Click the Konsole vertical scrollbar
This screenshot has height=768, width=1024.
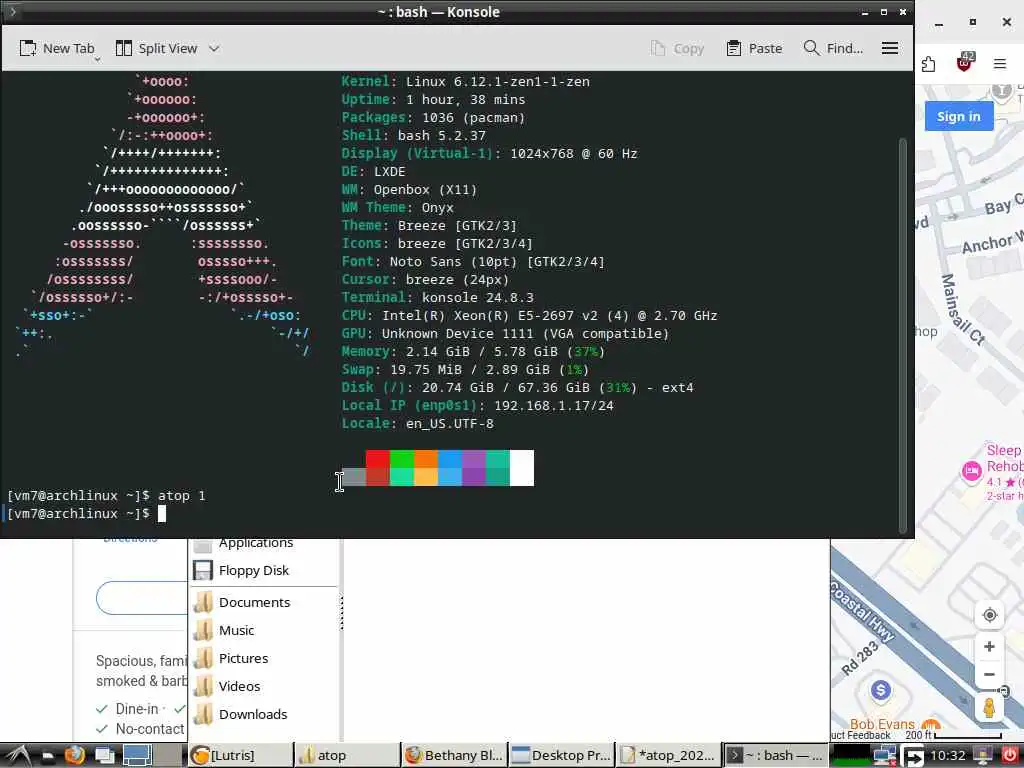click(x=903, y=334)
